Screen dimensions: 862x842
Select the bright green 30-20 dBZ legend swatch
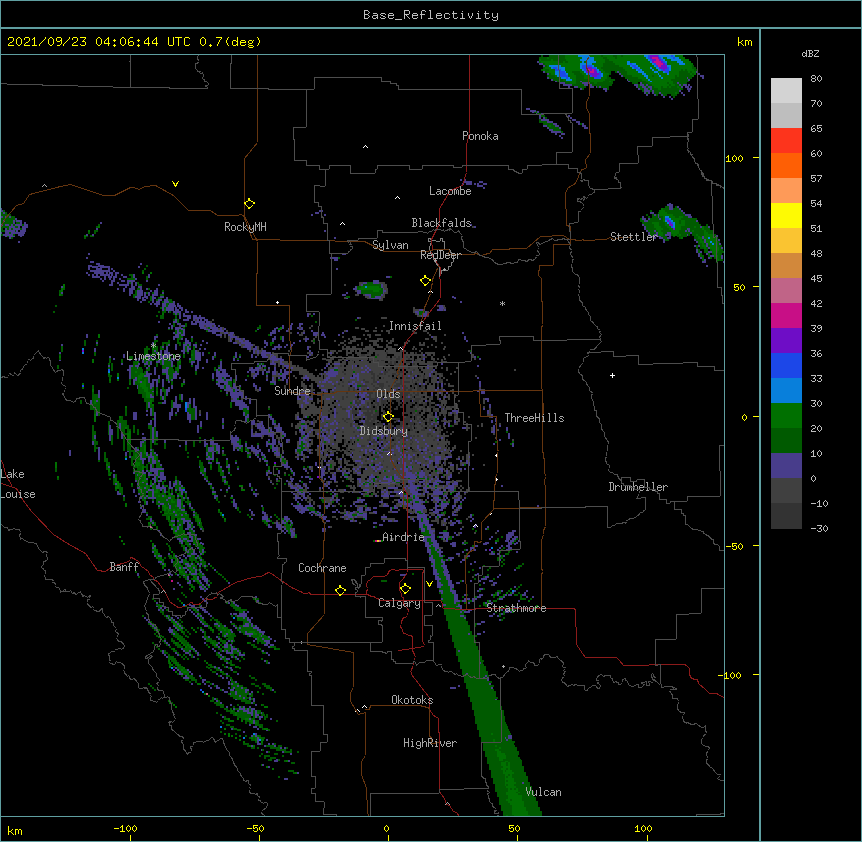[786, 416]
